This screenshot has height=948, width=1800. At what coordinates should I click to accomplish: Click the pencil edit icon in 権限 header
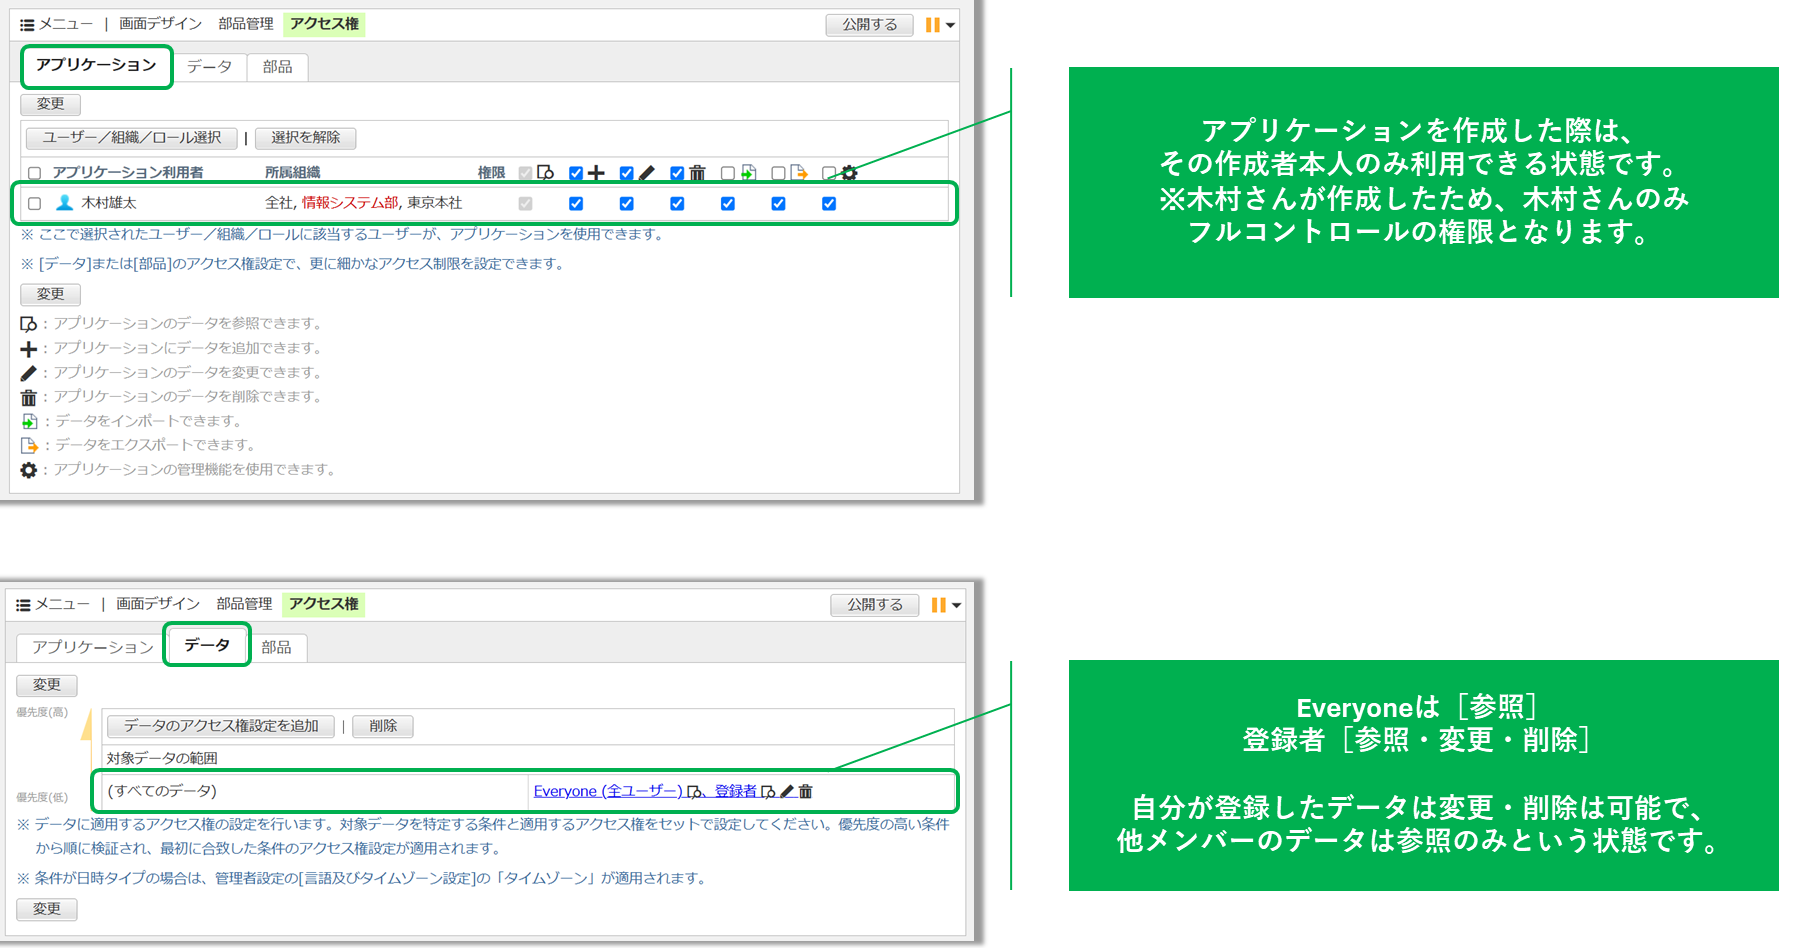647,173
